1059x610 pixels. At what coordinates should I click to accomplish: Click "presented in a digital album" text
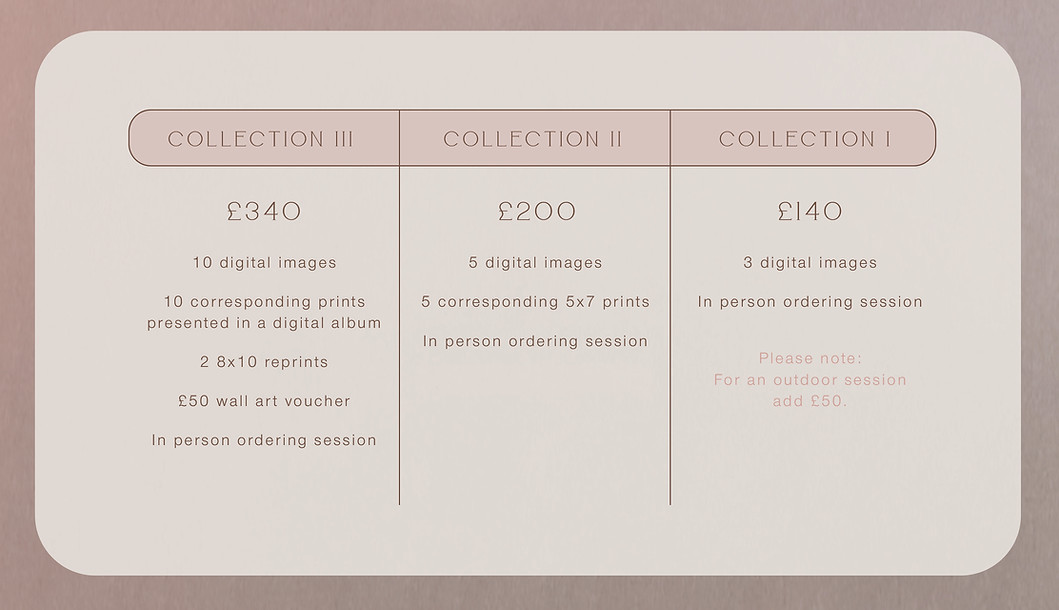tap(264, 323)
